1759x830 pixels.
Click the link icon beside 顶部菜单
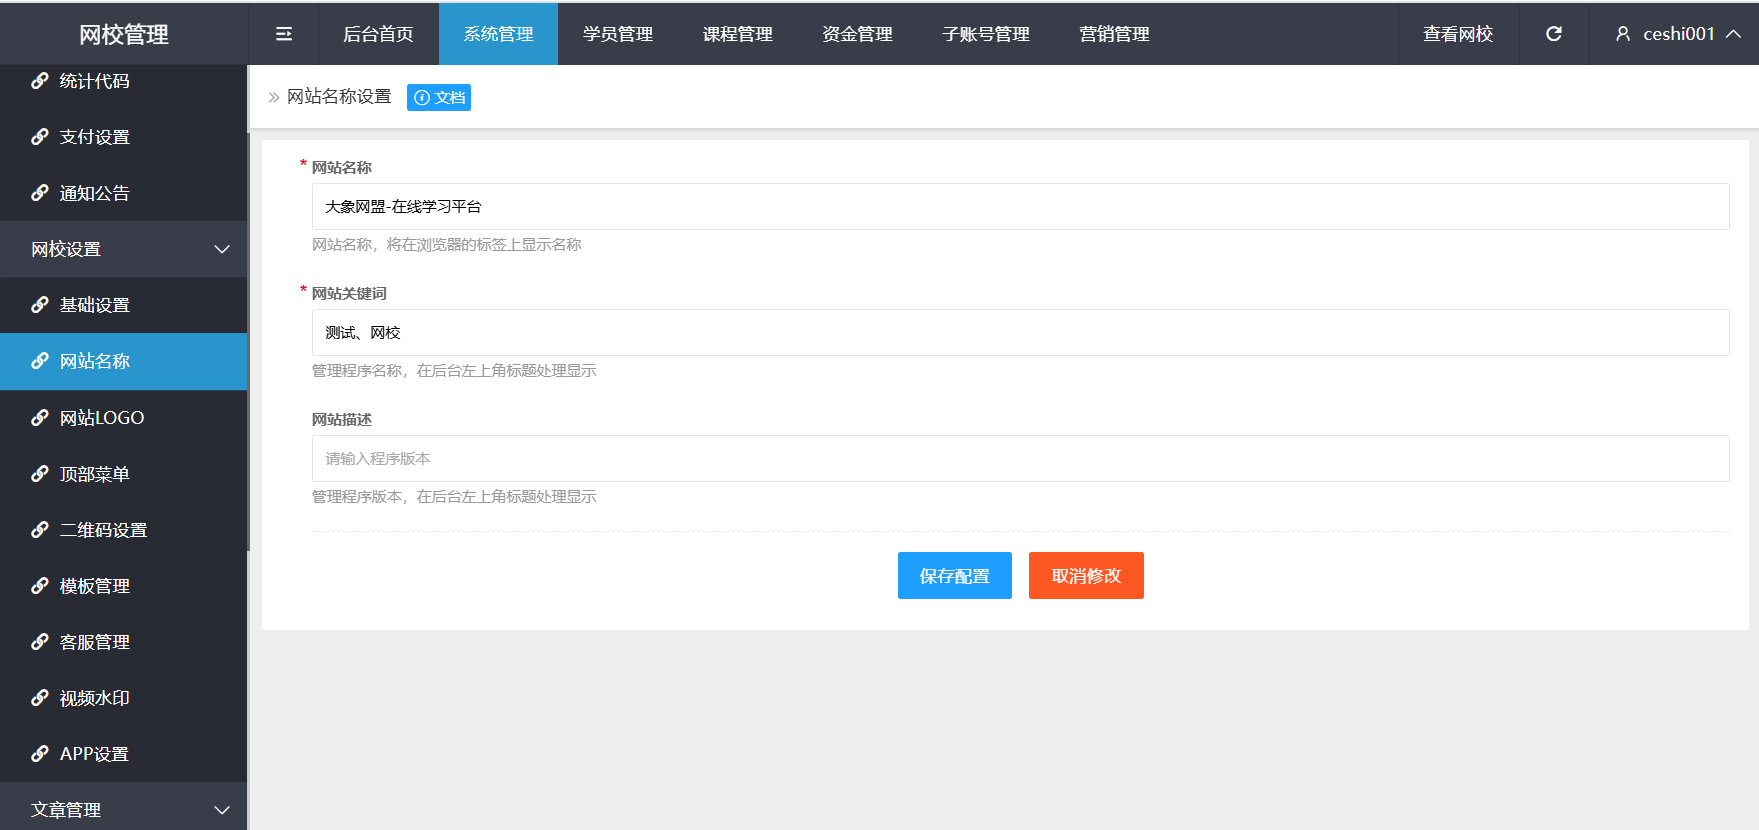pyautogui.click(x=40, y=474)
